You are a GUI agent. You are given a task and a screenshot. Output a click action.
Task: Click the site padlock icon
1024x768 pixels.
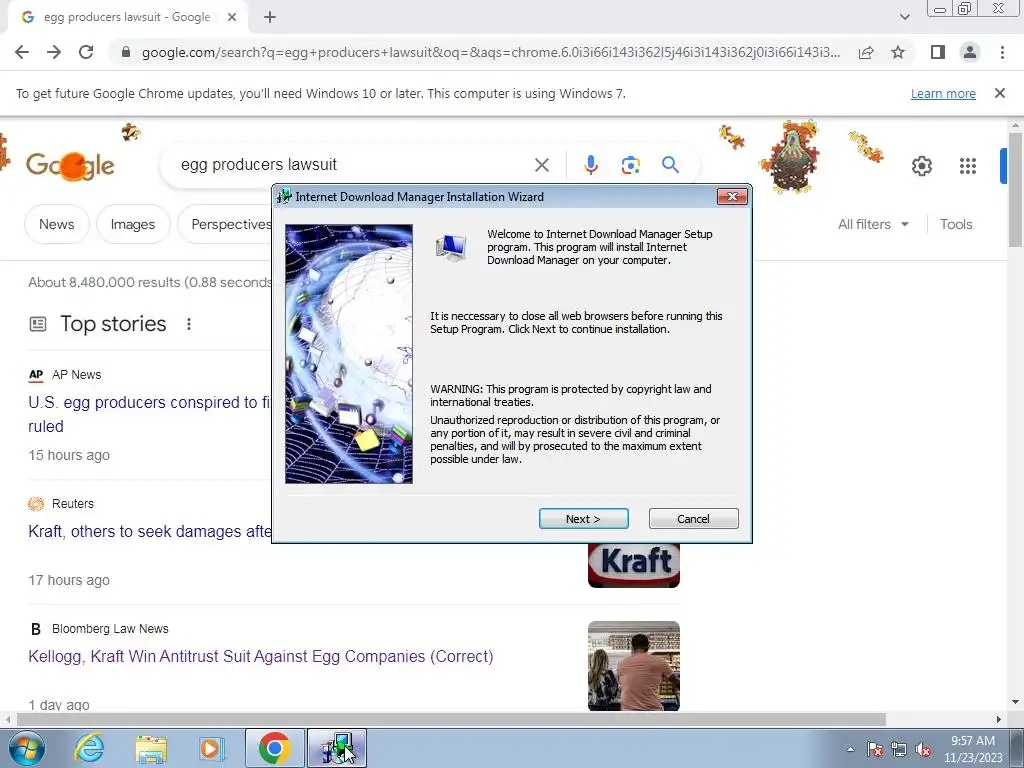pyautogui.click(x=126, y=52)
